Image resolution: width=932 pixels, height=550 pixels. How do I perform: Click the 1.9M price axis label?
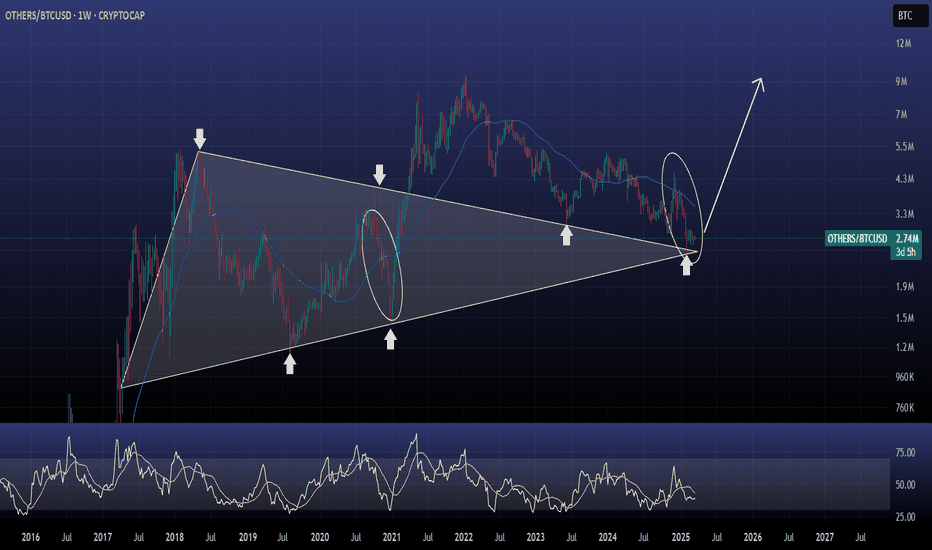[x=905, y=287]
